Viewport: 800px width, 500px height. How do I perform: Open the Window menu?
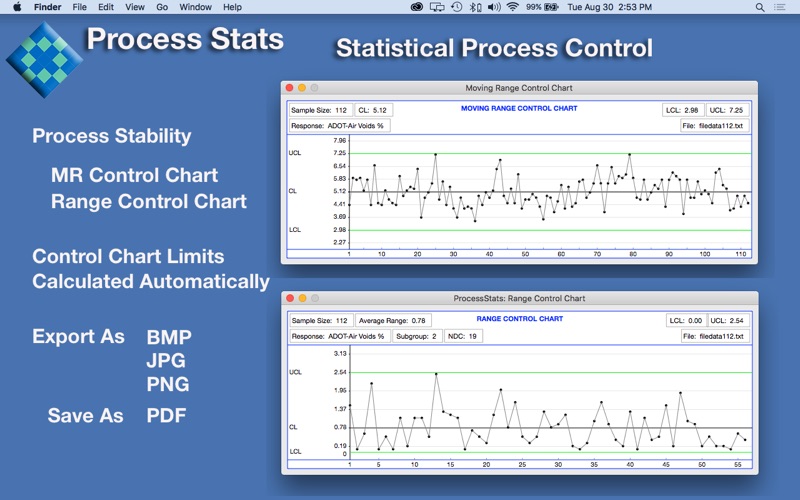click(195, 7)
